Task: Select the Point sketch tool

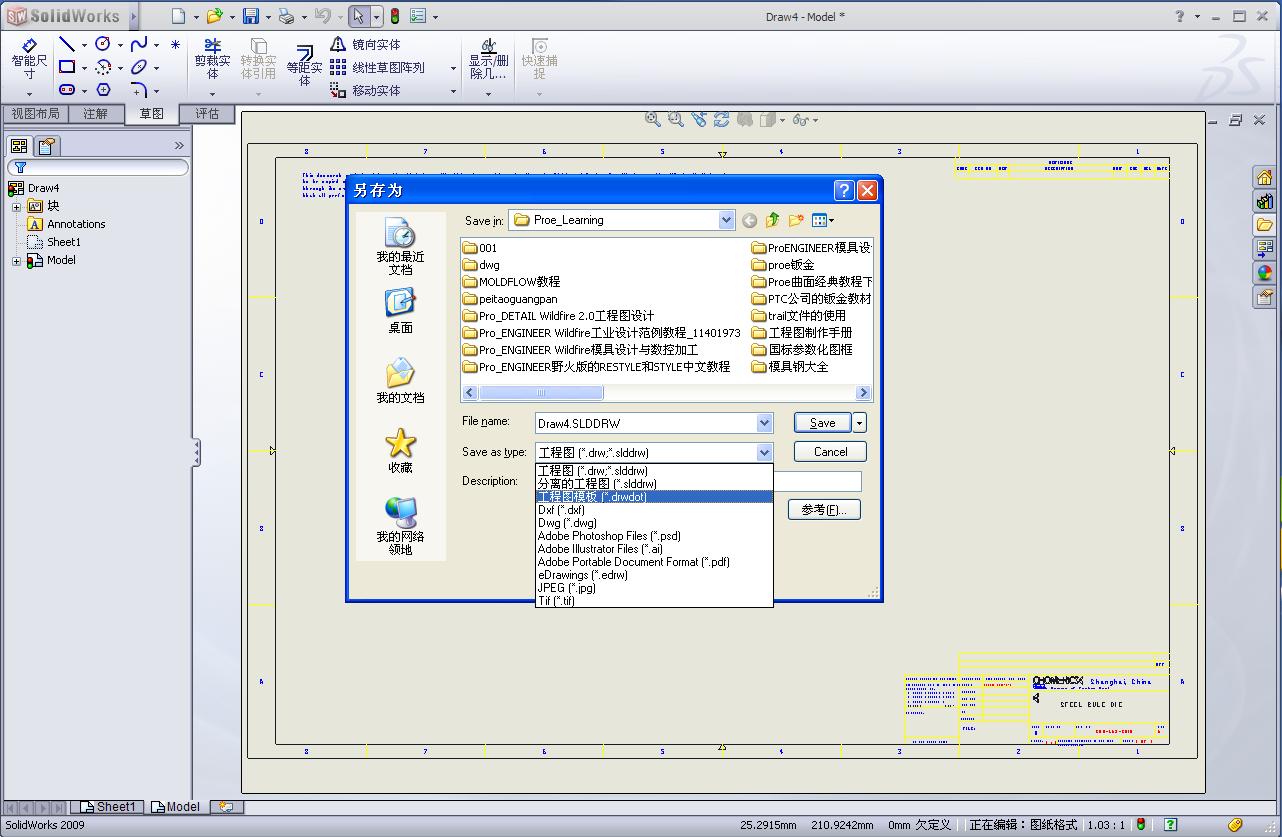Action: pos(175,44)
